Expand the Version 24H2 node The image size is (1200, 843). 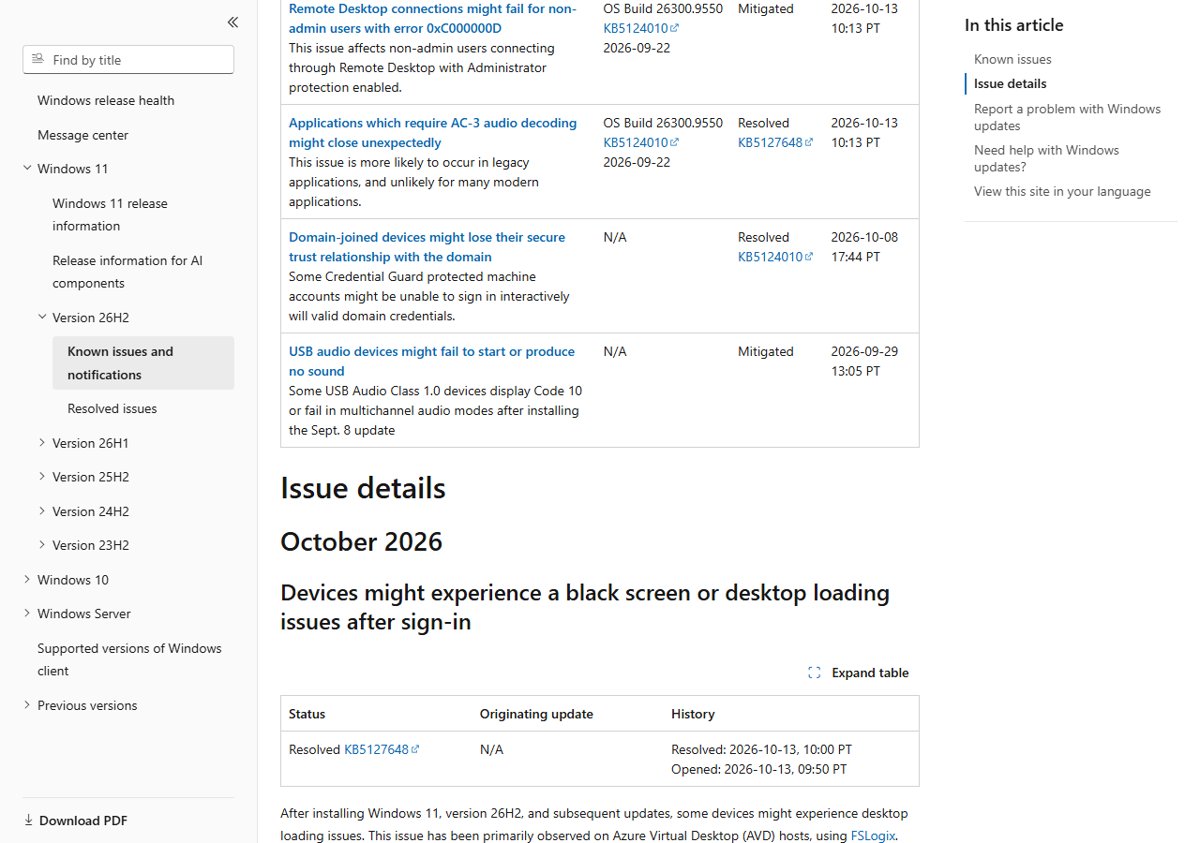[42, 511]
